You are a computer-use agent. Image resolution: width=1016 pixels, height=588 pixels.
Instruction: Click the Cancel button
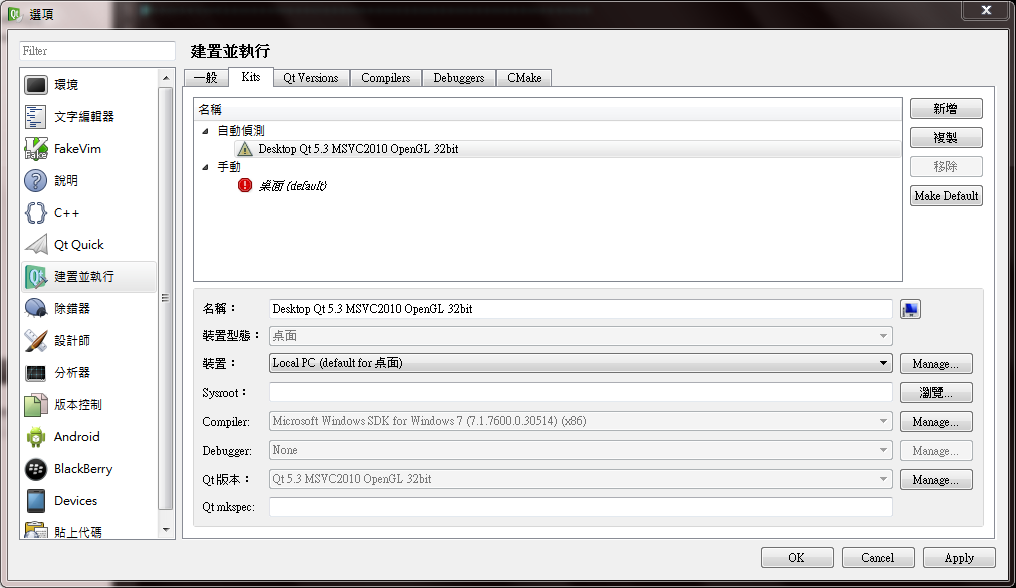click(878, 558)
